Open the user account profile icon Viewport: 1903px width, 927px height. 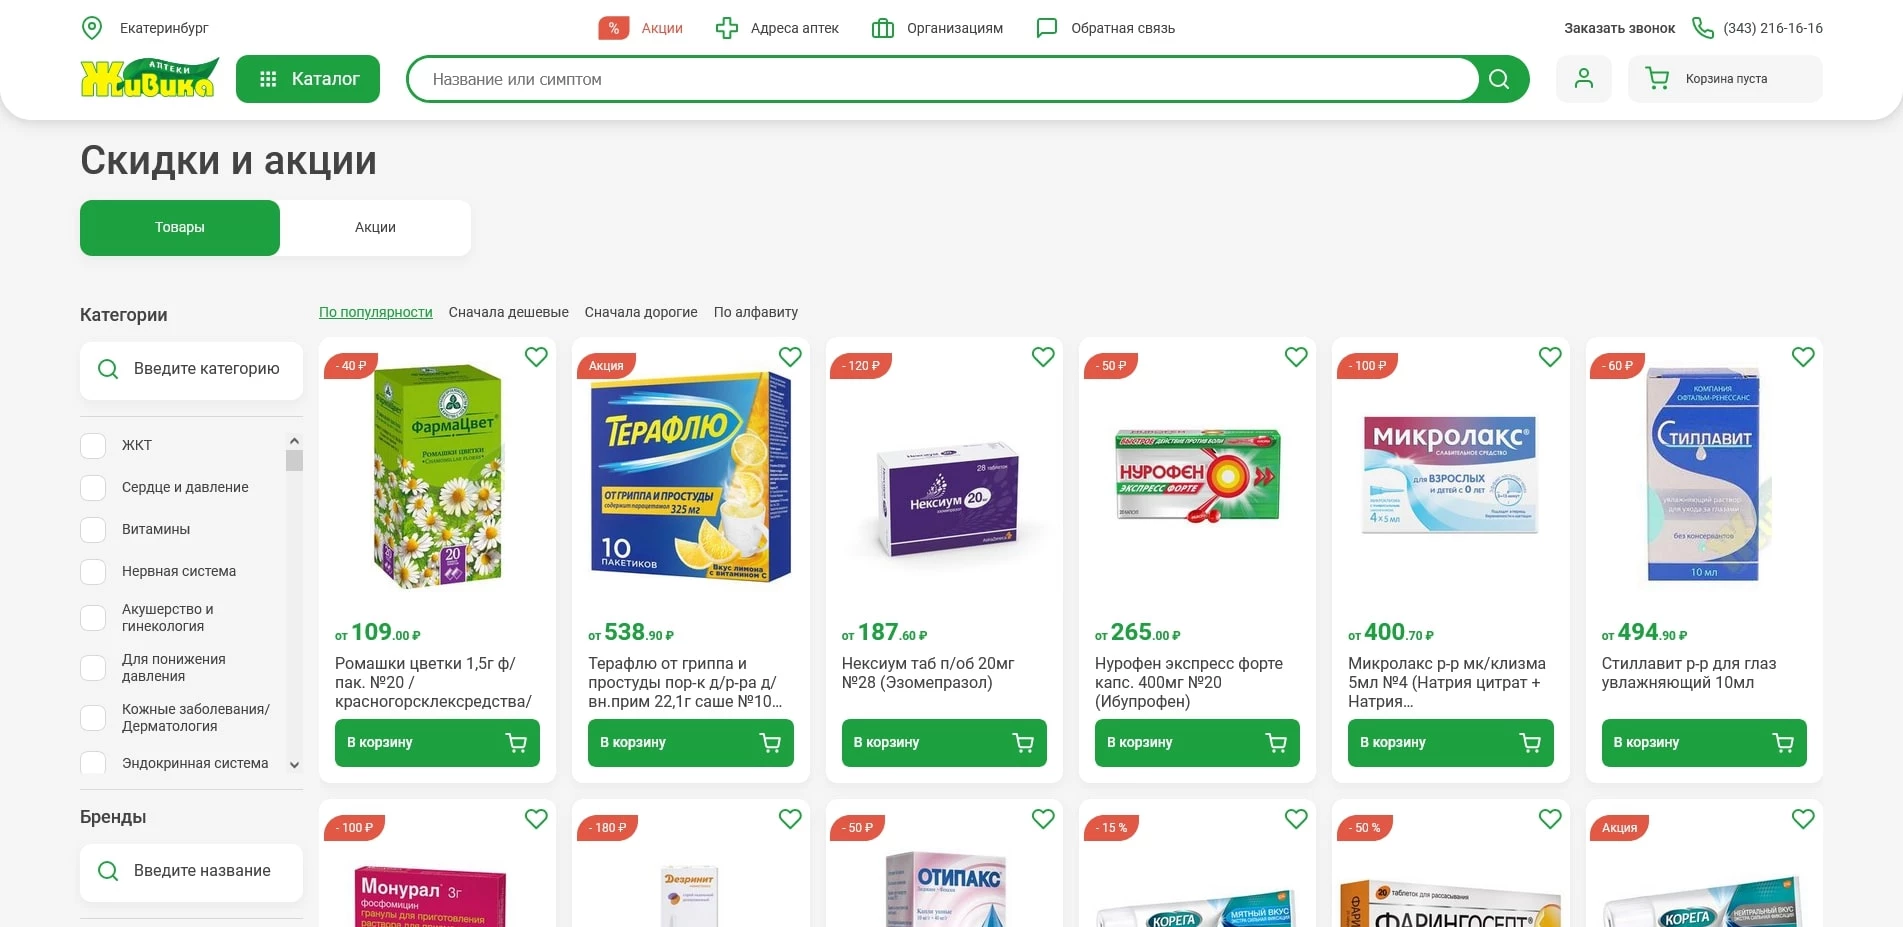[x=1583, y=79]
